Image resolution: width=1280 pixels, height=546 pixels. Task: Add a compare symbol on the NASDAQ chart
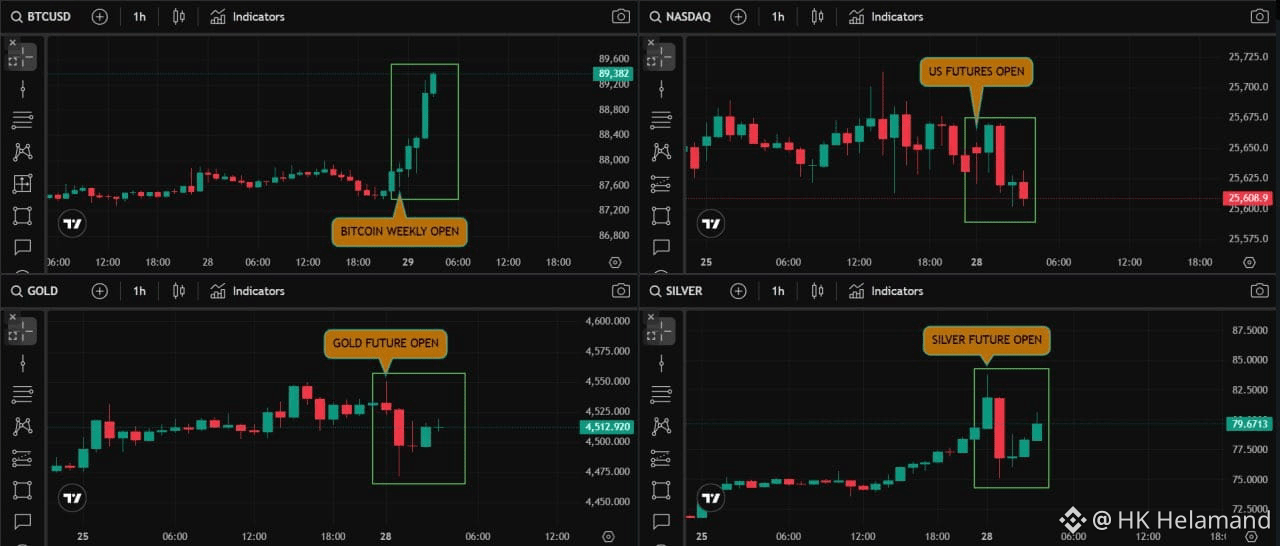coord(738,17)
